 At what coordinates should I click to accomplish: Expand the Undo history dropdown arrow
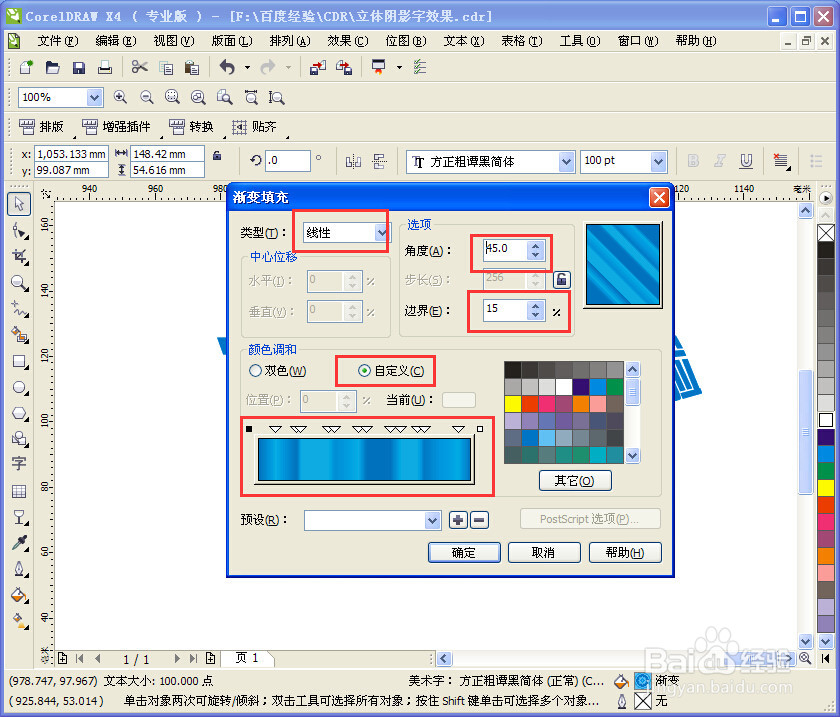(x=247, y=68)
